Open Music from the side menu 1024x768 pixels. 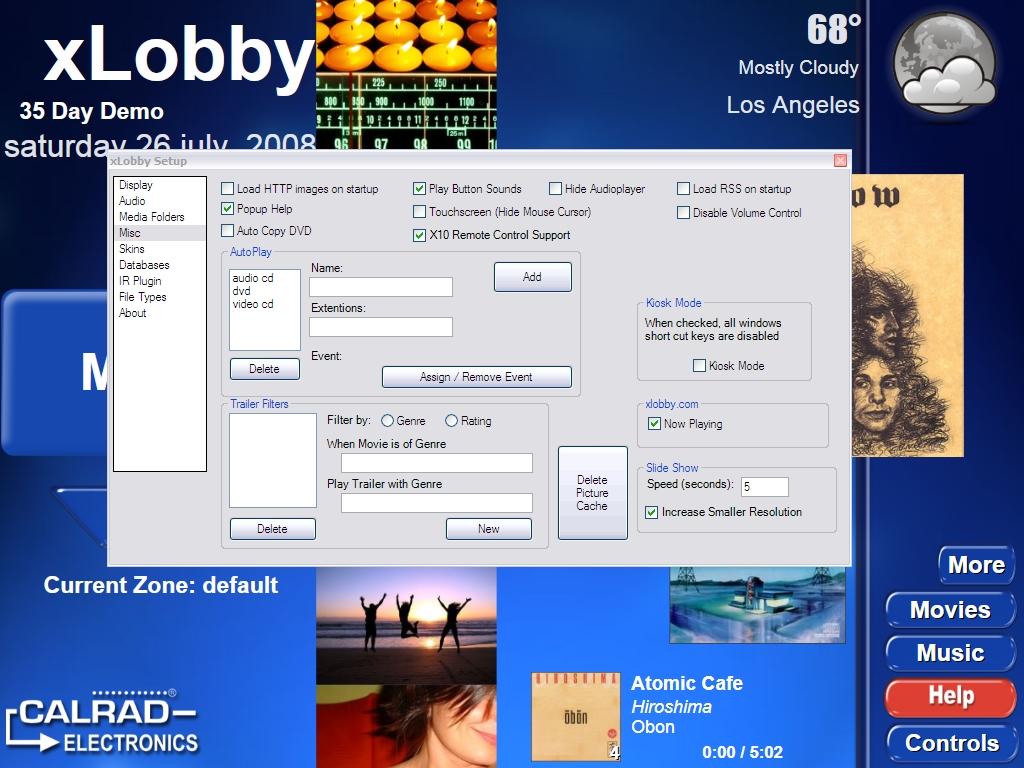(x=950, y=653)
